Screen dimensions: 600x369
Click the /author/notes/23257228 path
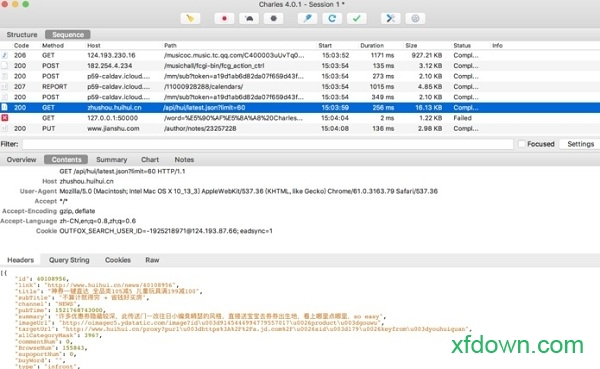point(200,129)
